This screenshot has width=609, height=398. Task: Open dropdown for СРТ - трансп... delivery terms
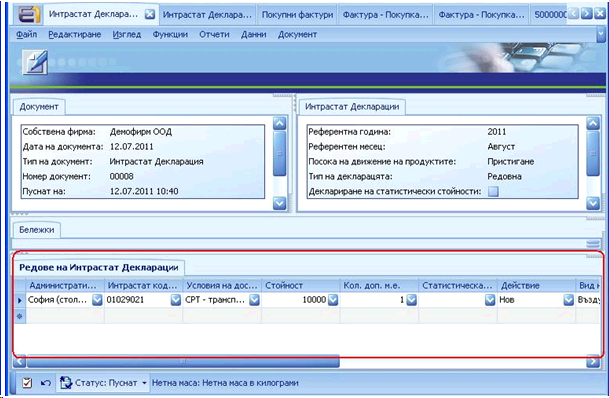(254, 300)
